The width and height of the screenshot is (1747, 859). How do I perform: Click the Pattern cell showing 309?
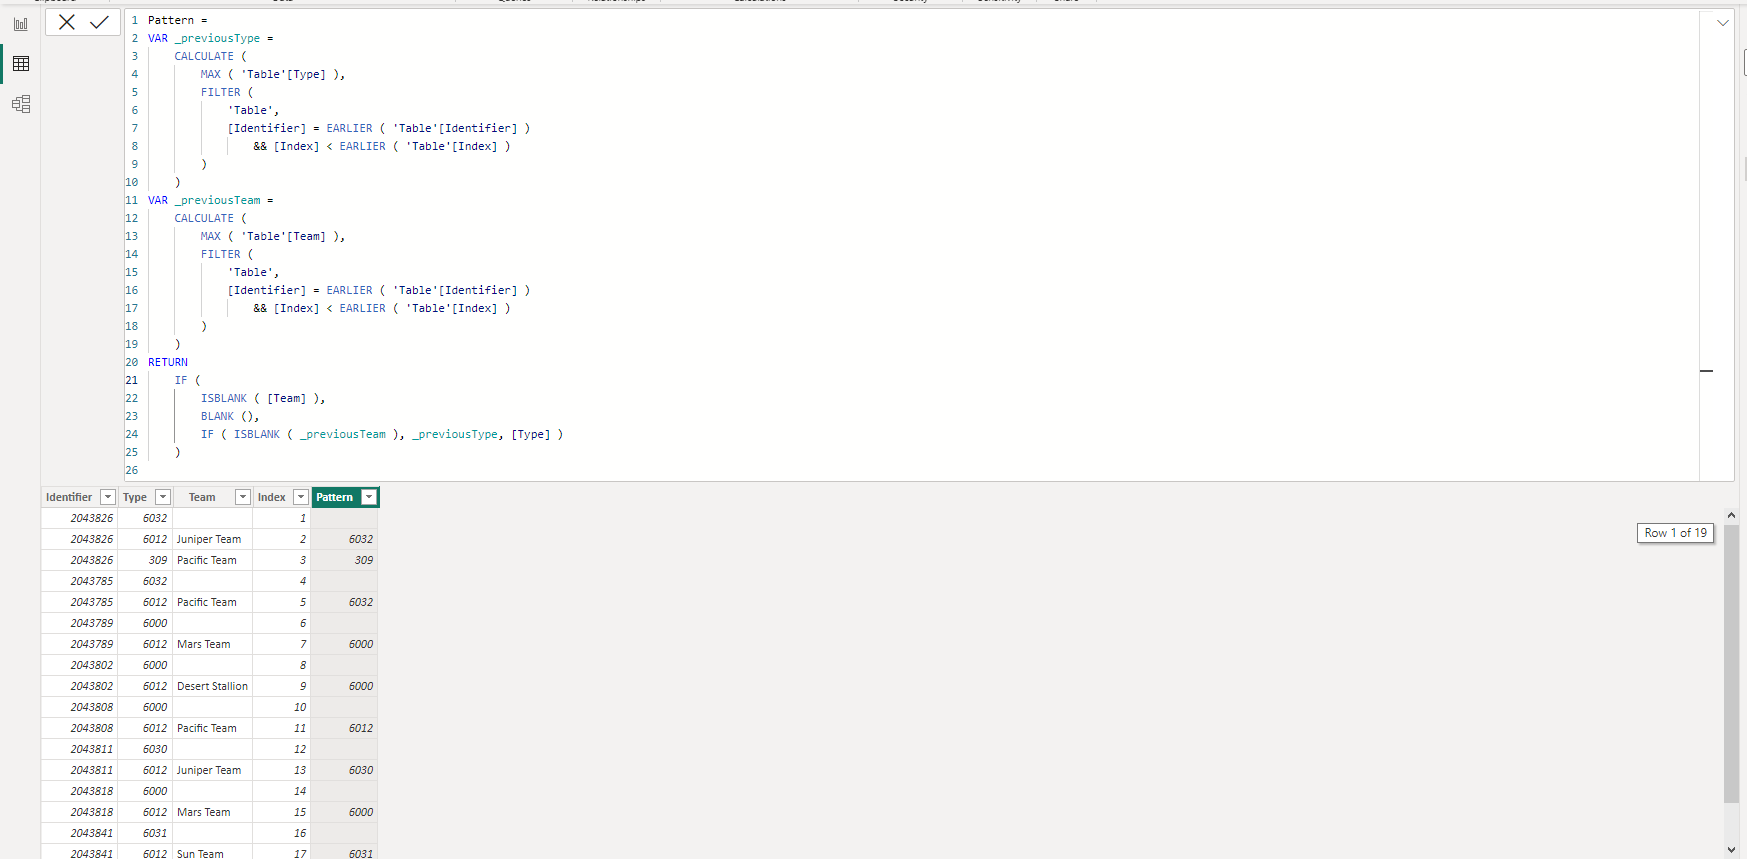pos(345,560)
